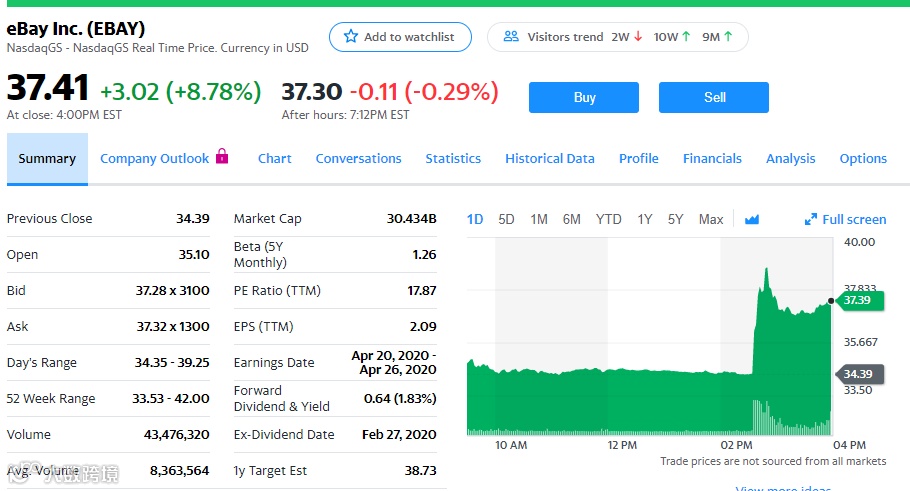Click the gray 34.39 previous close marker

[x=860, y=374]
